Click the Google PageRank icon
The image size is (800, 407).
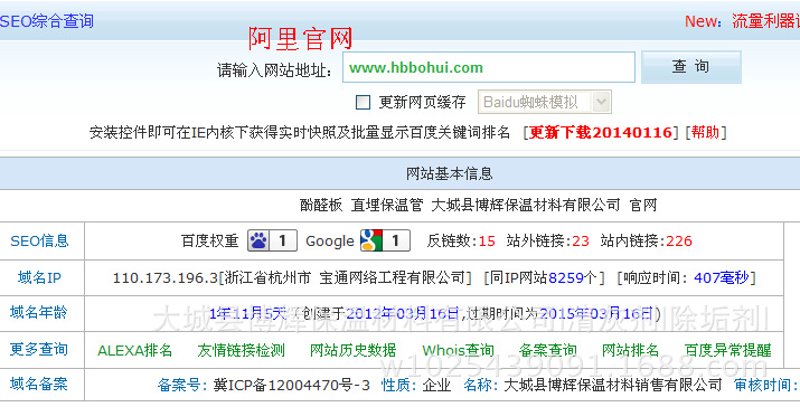(x=371, y=241)
